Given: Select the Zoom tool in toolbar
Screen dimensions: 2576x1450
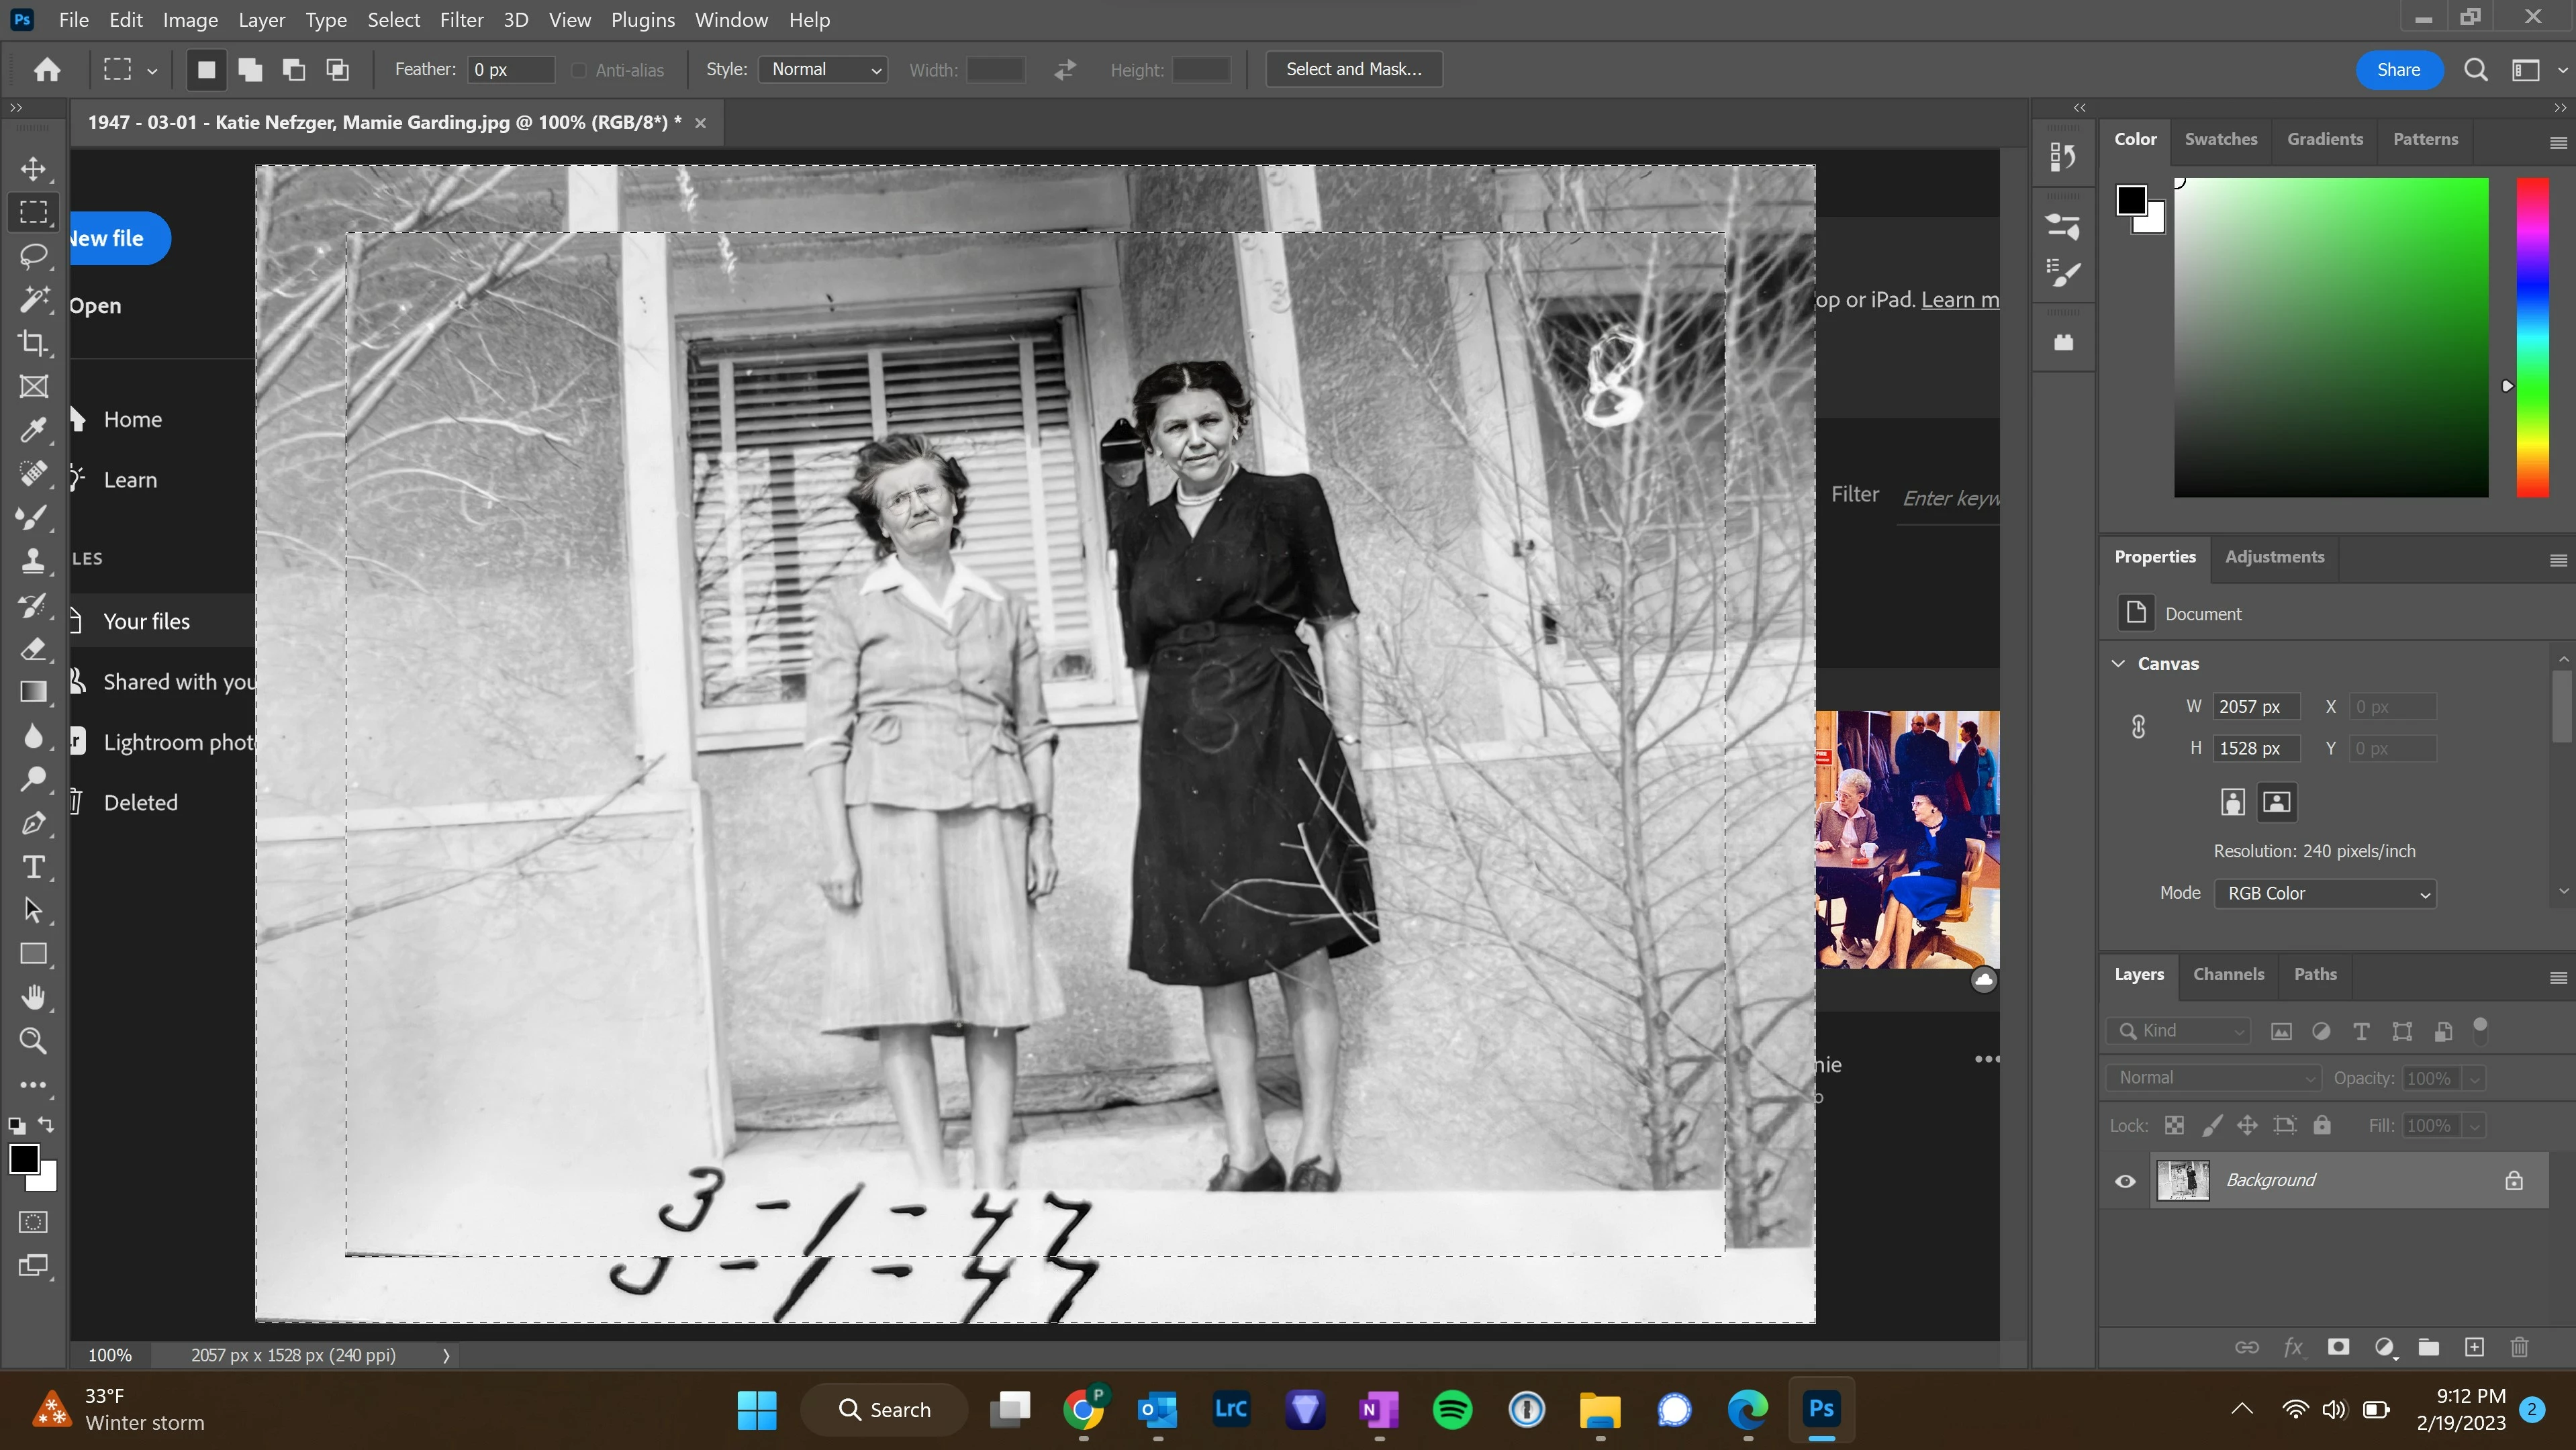Looking at the screenshot, I should 33,1041.
